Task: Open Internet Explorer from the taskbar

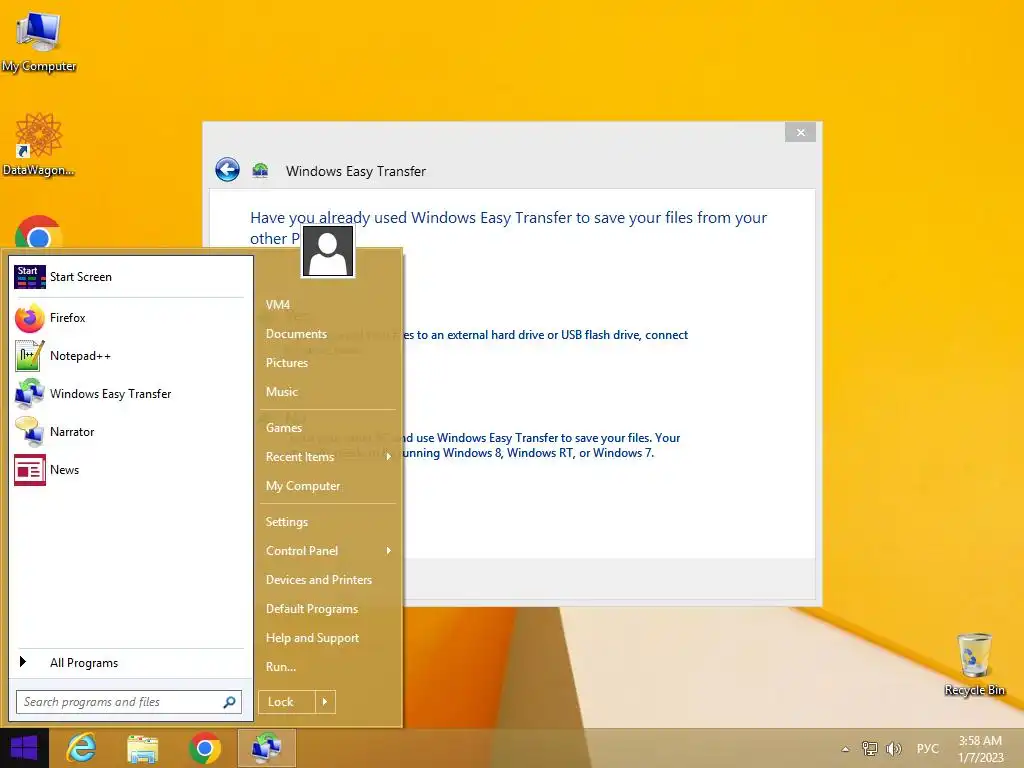Action: pos(82,748)
